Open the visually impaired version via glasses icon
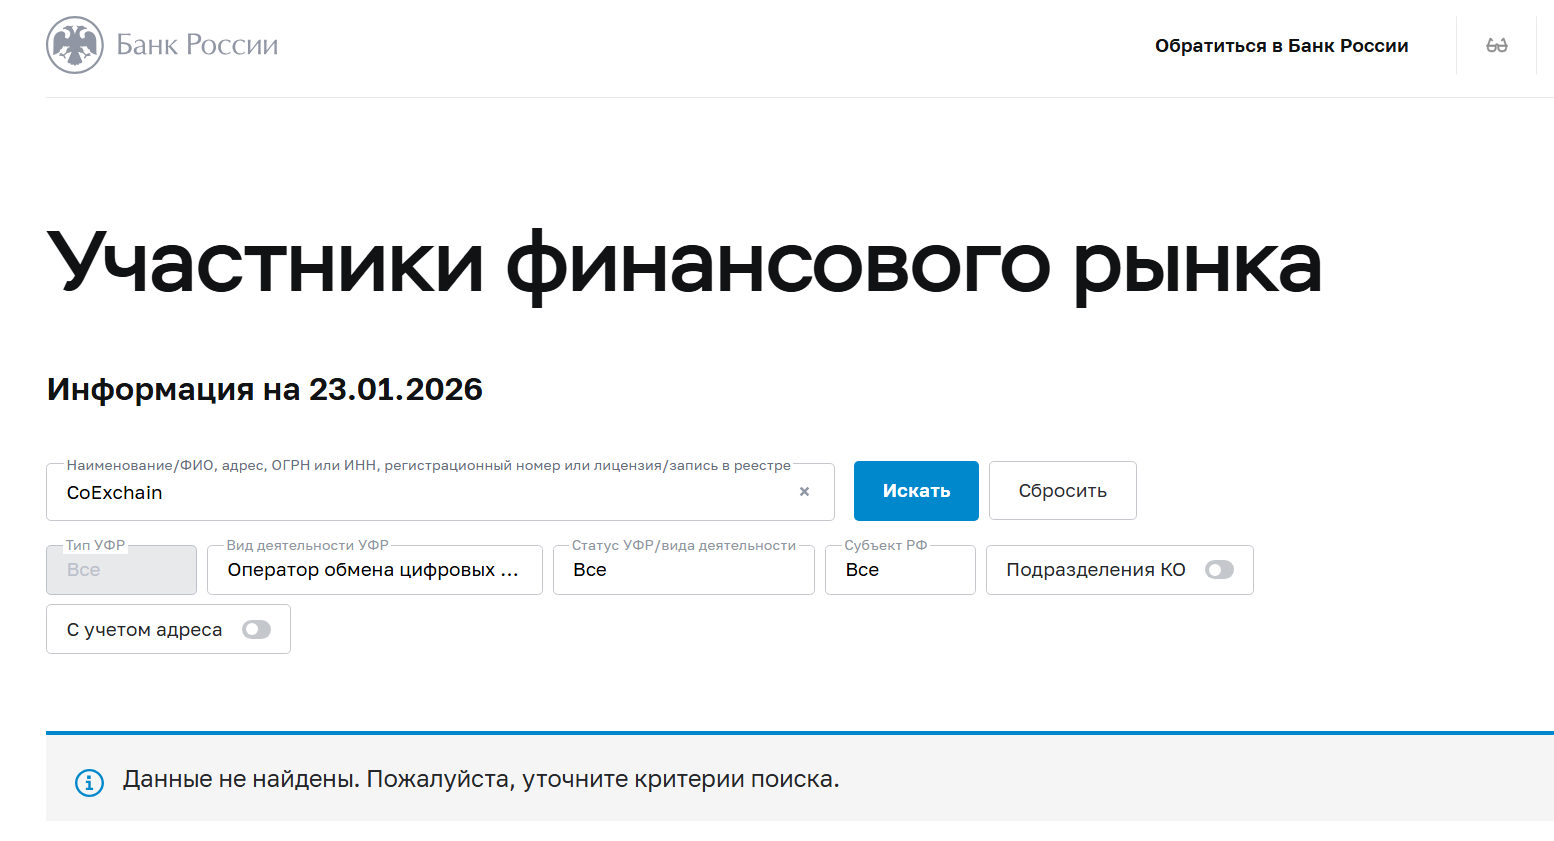 click(x=1496, y=46)
